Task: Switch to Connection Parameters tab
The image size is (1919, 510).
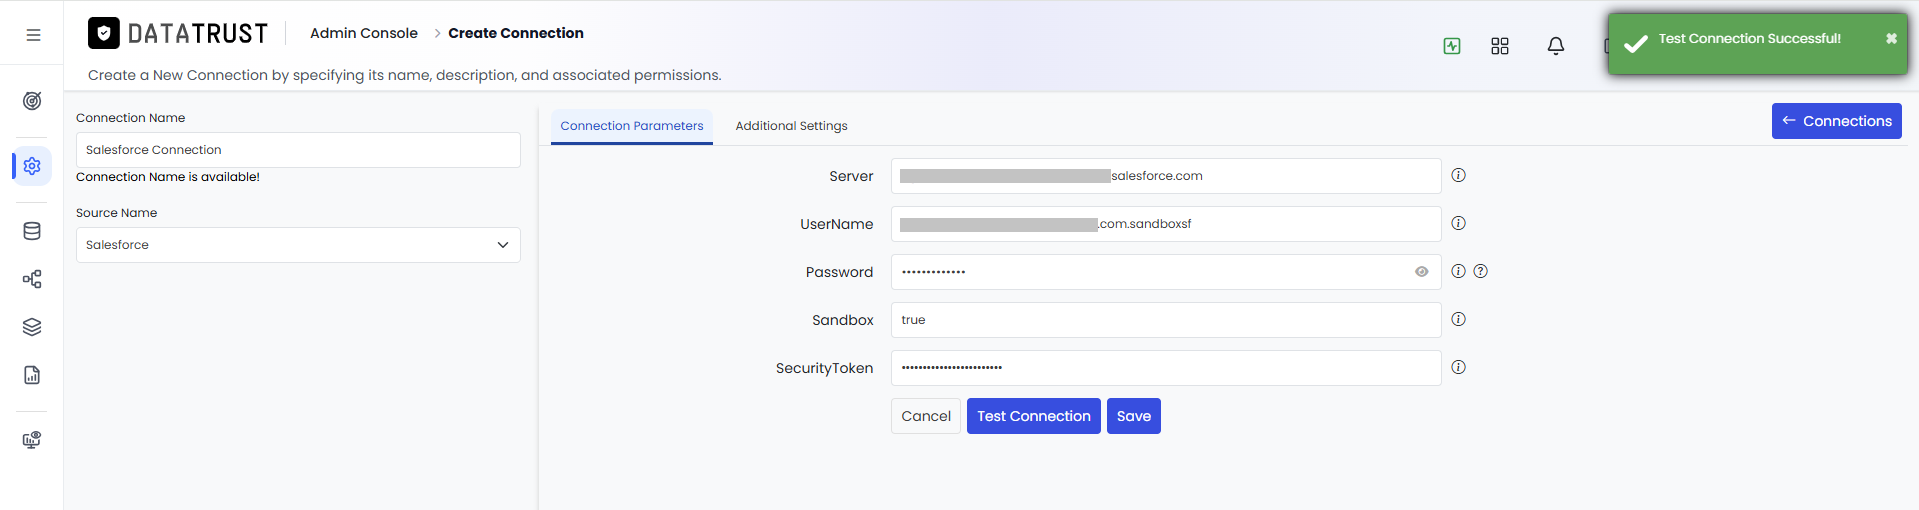Action: click(632, 126)
